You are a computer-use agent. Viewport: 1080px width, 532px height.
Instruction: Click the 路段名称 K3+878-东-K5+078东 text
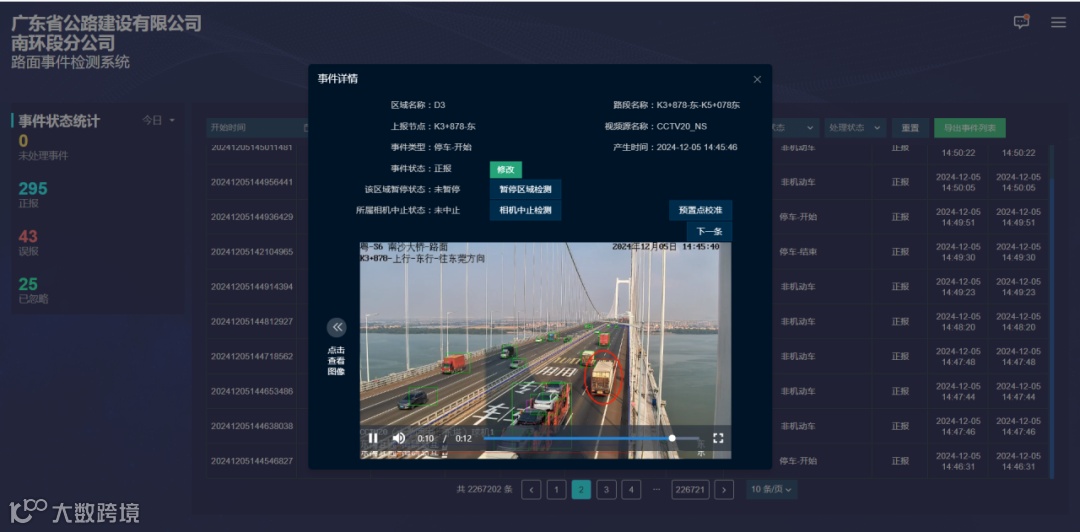point(676,105)
